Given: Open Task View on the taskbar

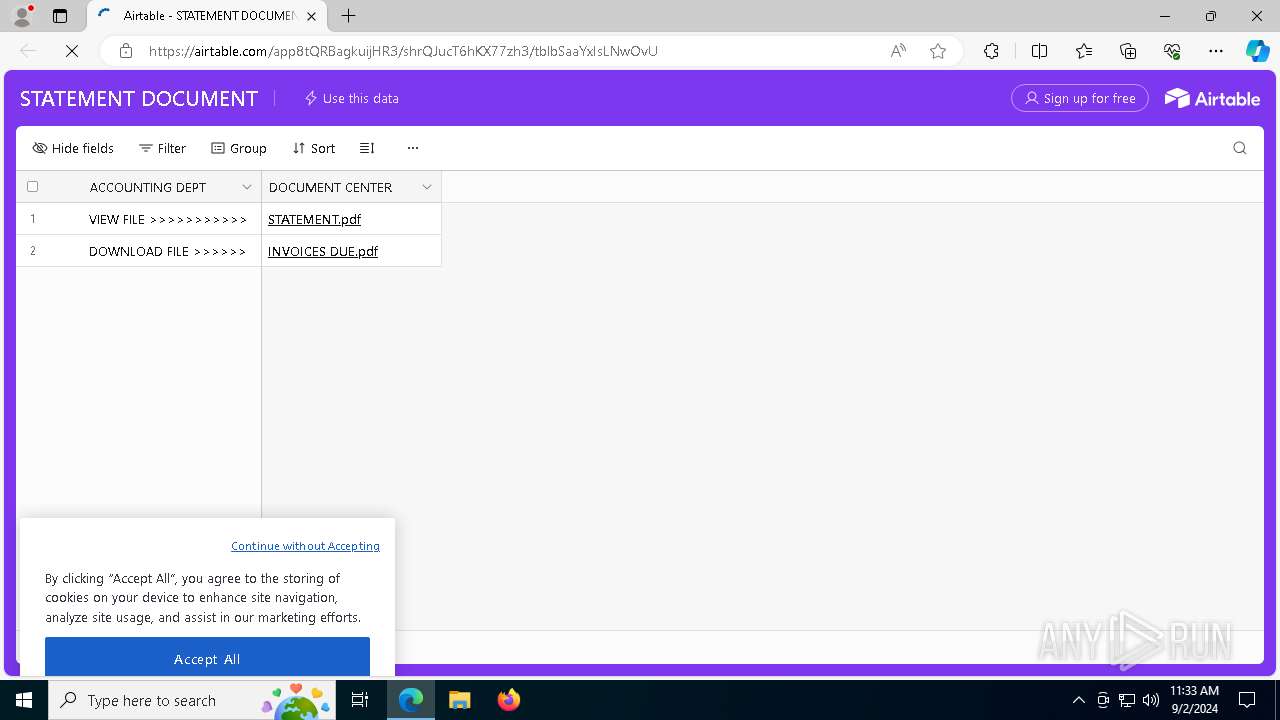Looking at the screenshot, I should click(361, 700).
